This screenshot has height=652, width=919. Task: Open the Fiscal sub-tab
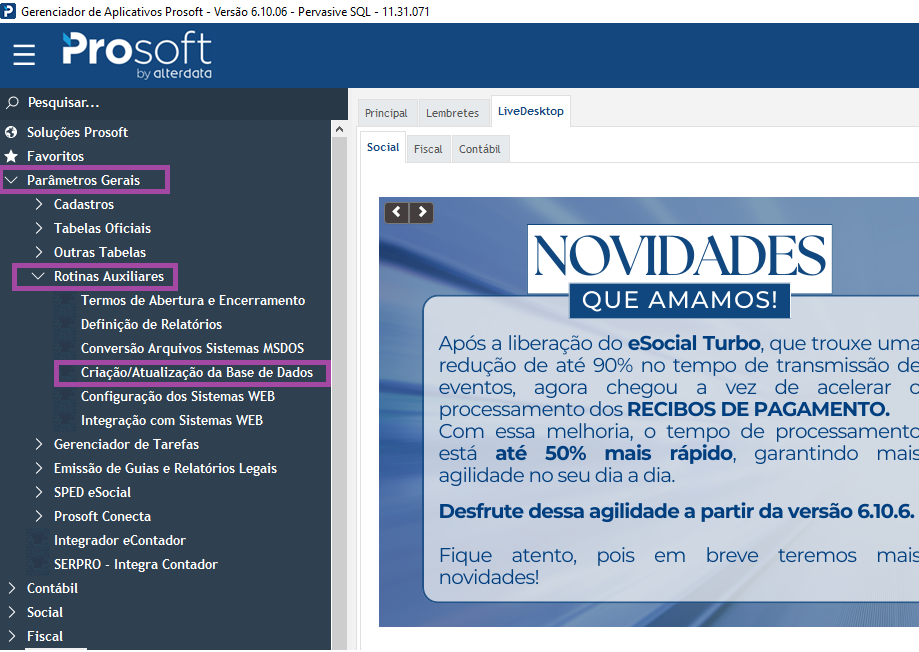tap(428, 149)
